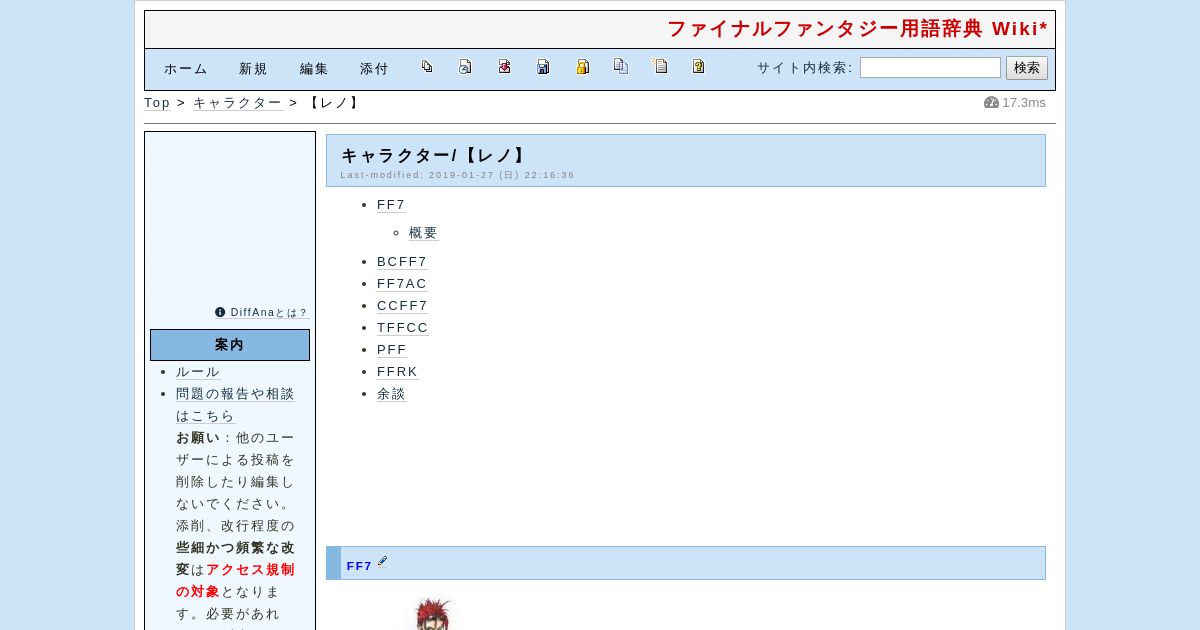
Task: Click red text アクセス規制の対象 in sidebar
Action: coord(236,581)
